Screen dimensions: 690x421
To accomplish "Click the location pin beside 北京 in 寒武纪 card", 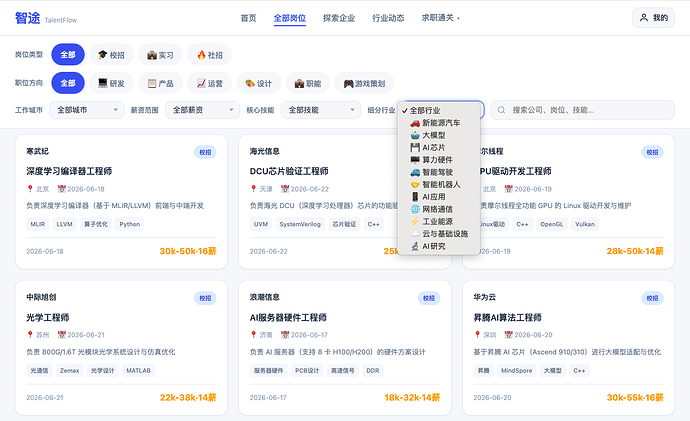I will click(x=30, y=189).
